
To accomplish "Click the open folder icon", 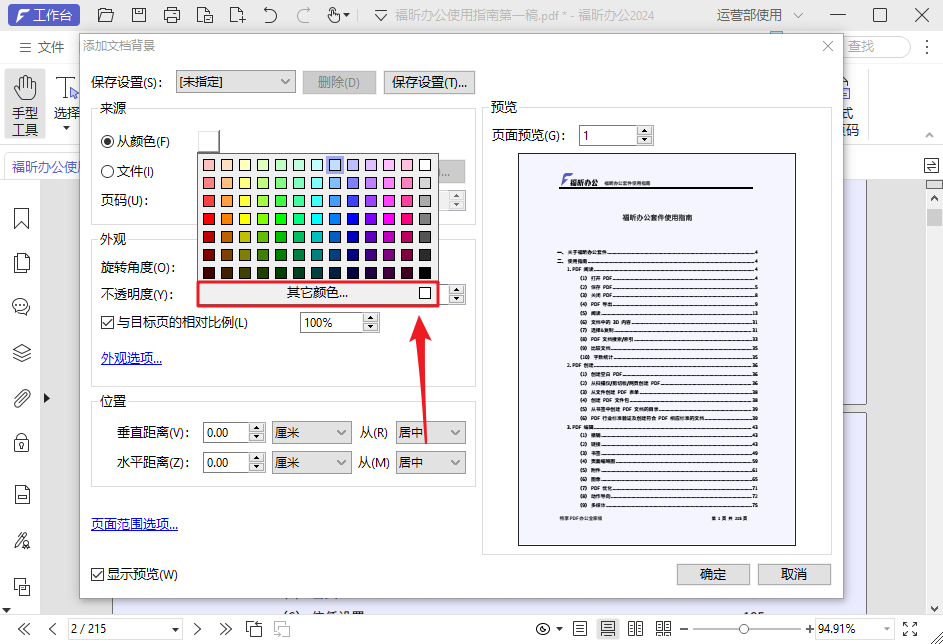I will 106,15.
